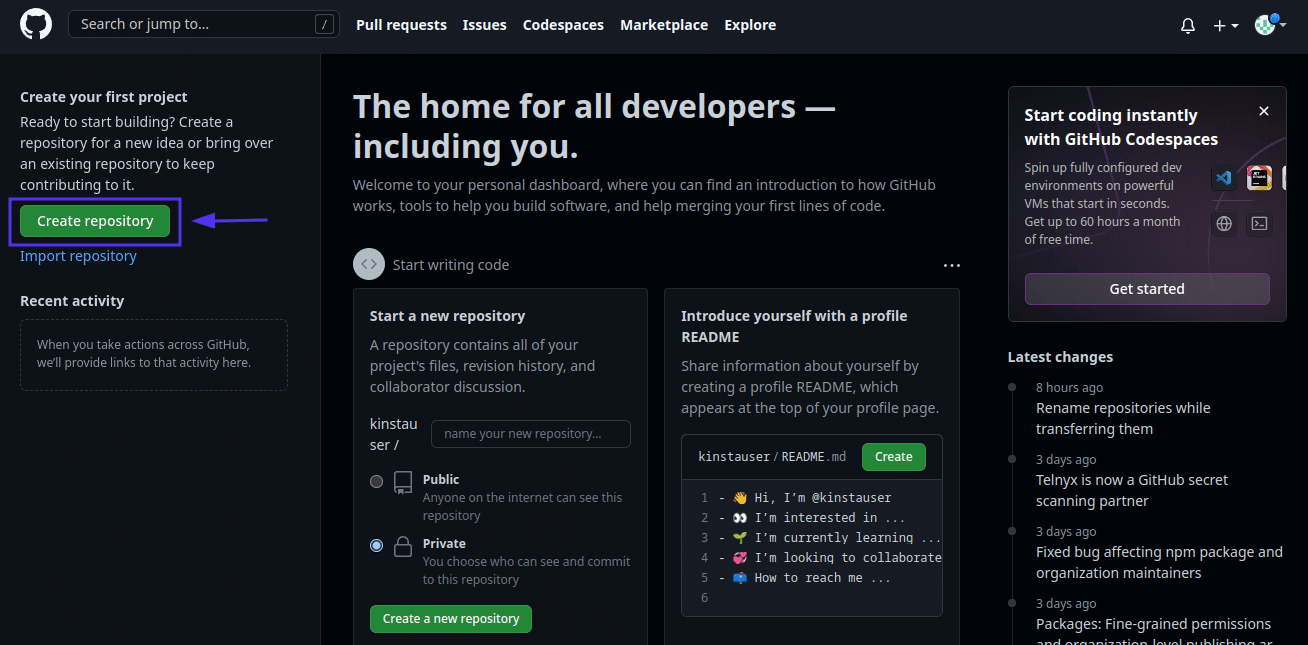Click the 'Latest changes' heading
The height and width of the screenshot is (645, 1308).
tap(1060, 357)
